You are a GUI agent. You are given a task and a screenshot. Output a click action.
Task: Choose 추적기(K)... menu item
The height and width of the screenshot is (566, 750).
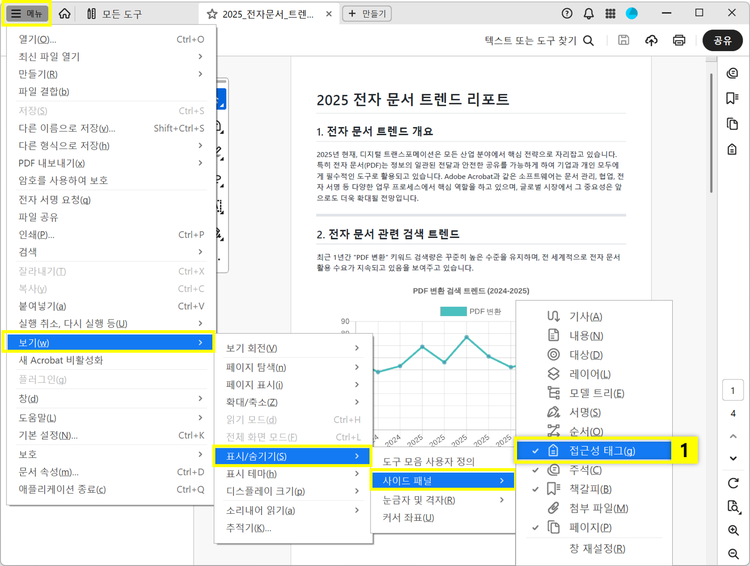tap(293, 528)
